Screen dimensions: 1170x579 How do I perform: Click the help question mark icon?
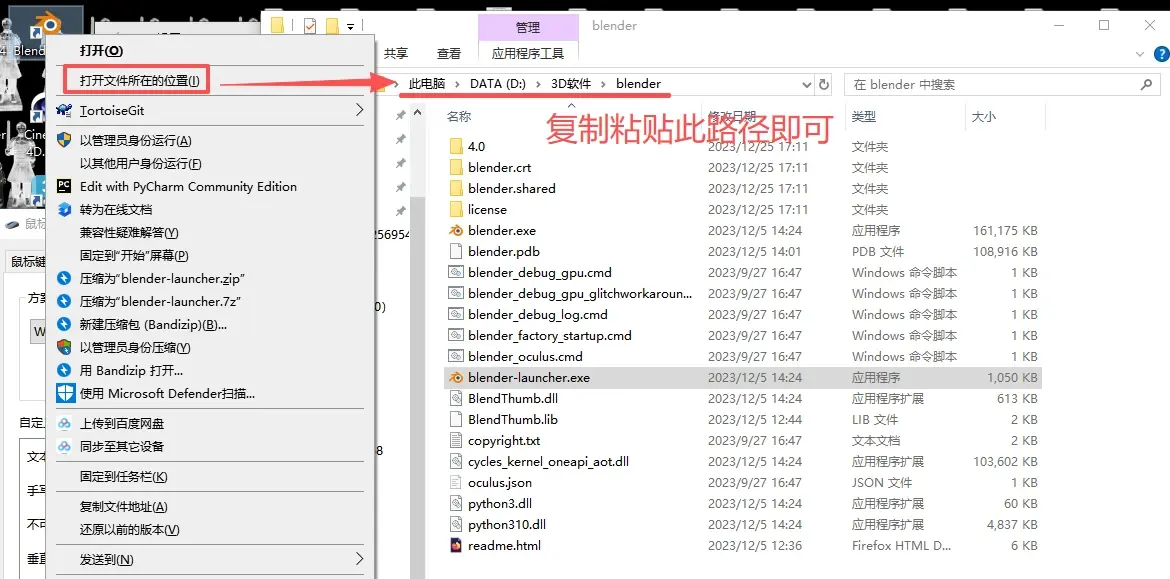[x=1162, y=54]
